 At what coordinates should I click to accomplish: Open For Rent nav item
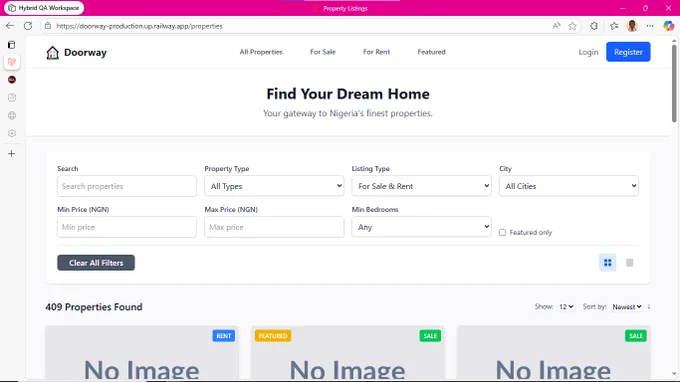click(376, 52)
